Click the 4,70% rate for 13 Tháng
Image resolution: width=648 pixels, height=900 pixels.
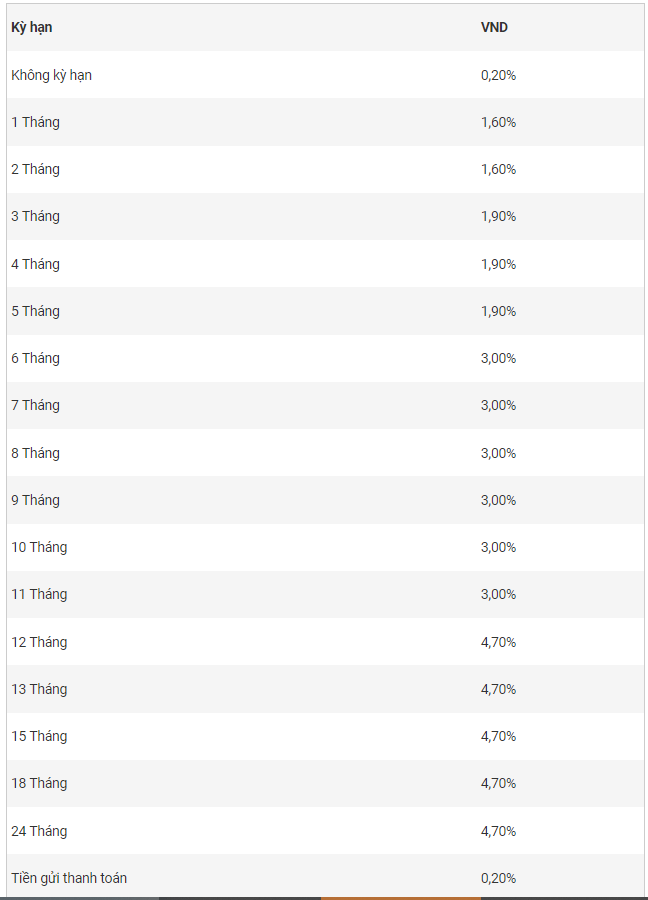[498, 689]
